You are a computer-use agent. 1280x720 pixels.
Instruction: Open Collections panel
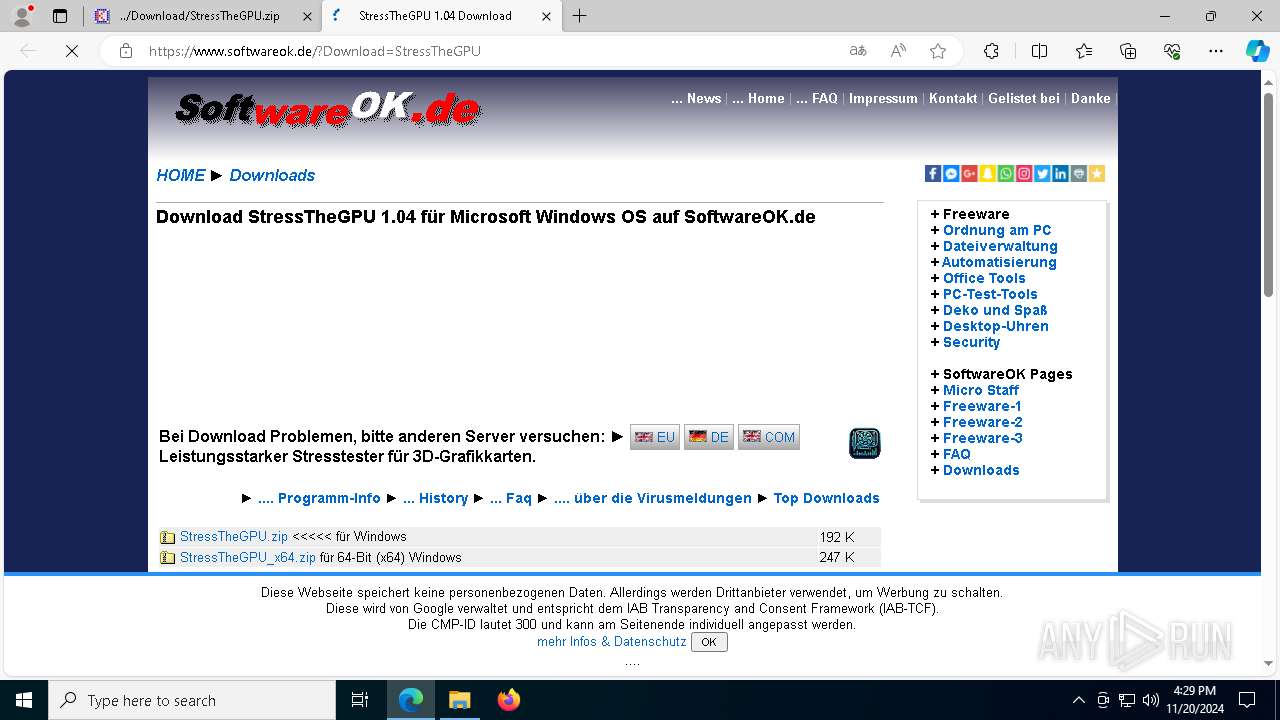point(1128,51)
